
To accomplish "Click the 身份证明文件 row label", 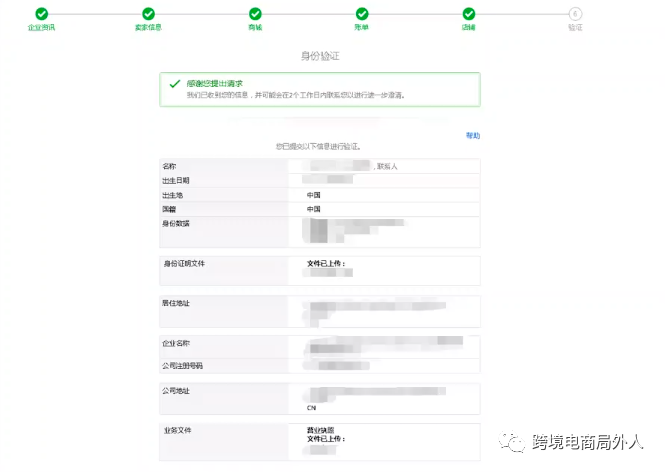I will 184,264.
